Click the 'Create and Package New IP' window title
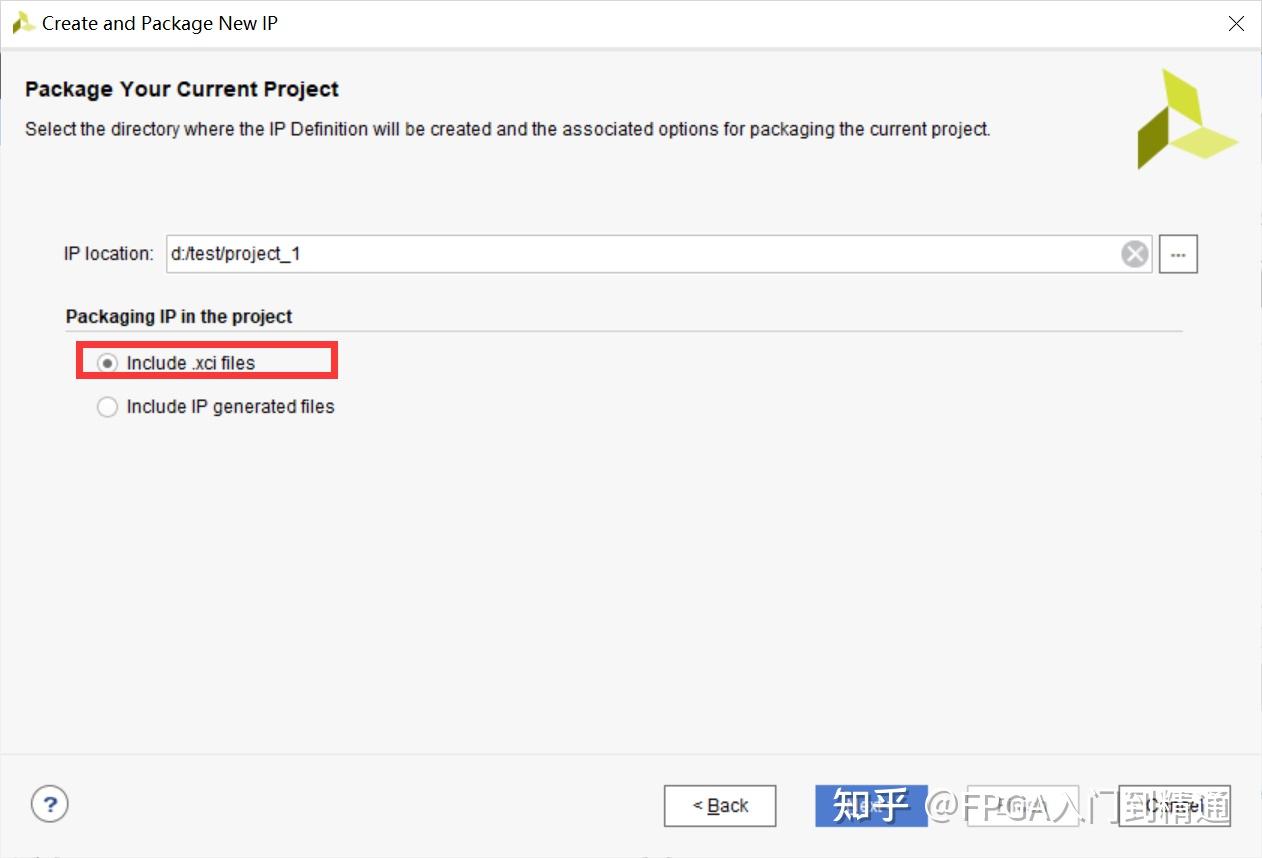The width and height of the screenshot is (1262, 858). [160, 24]
